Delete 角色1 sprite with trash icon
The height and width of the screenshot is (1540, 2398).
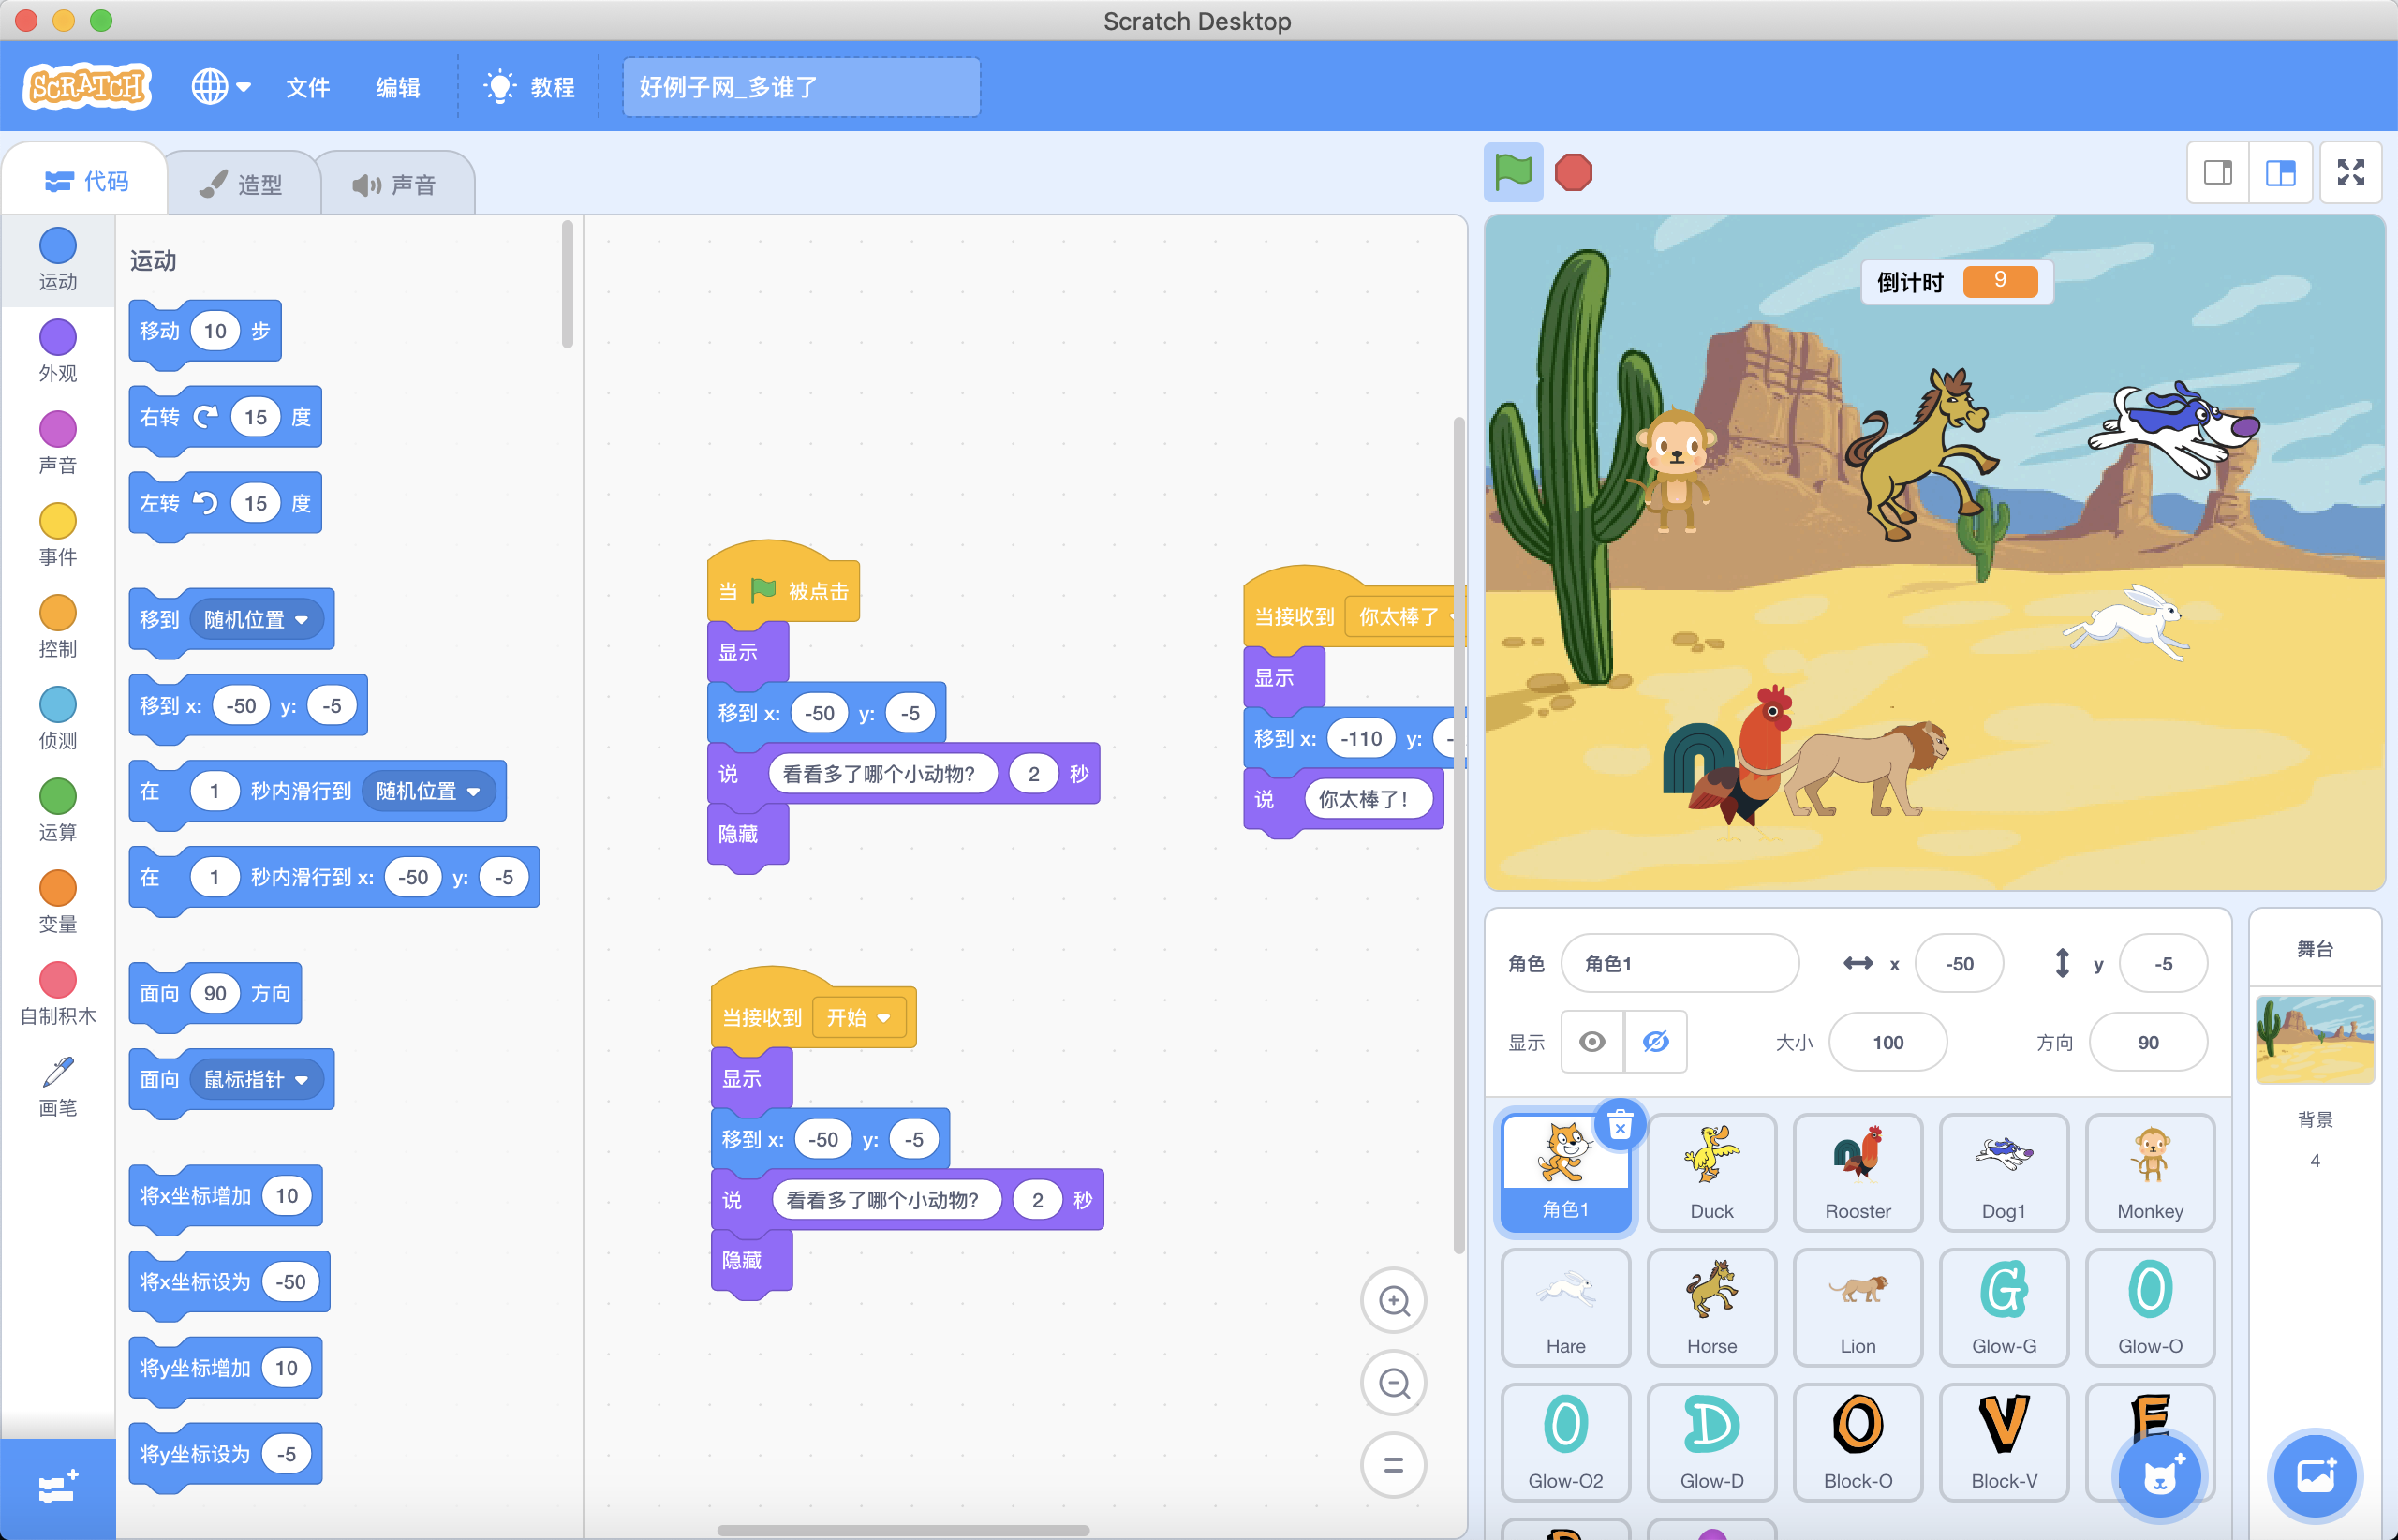tap(1620, 1127)
